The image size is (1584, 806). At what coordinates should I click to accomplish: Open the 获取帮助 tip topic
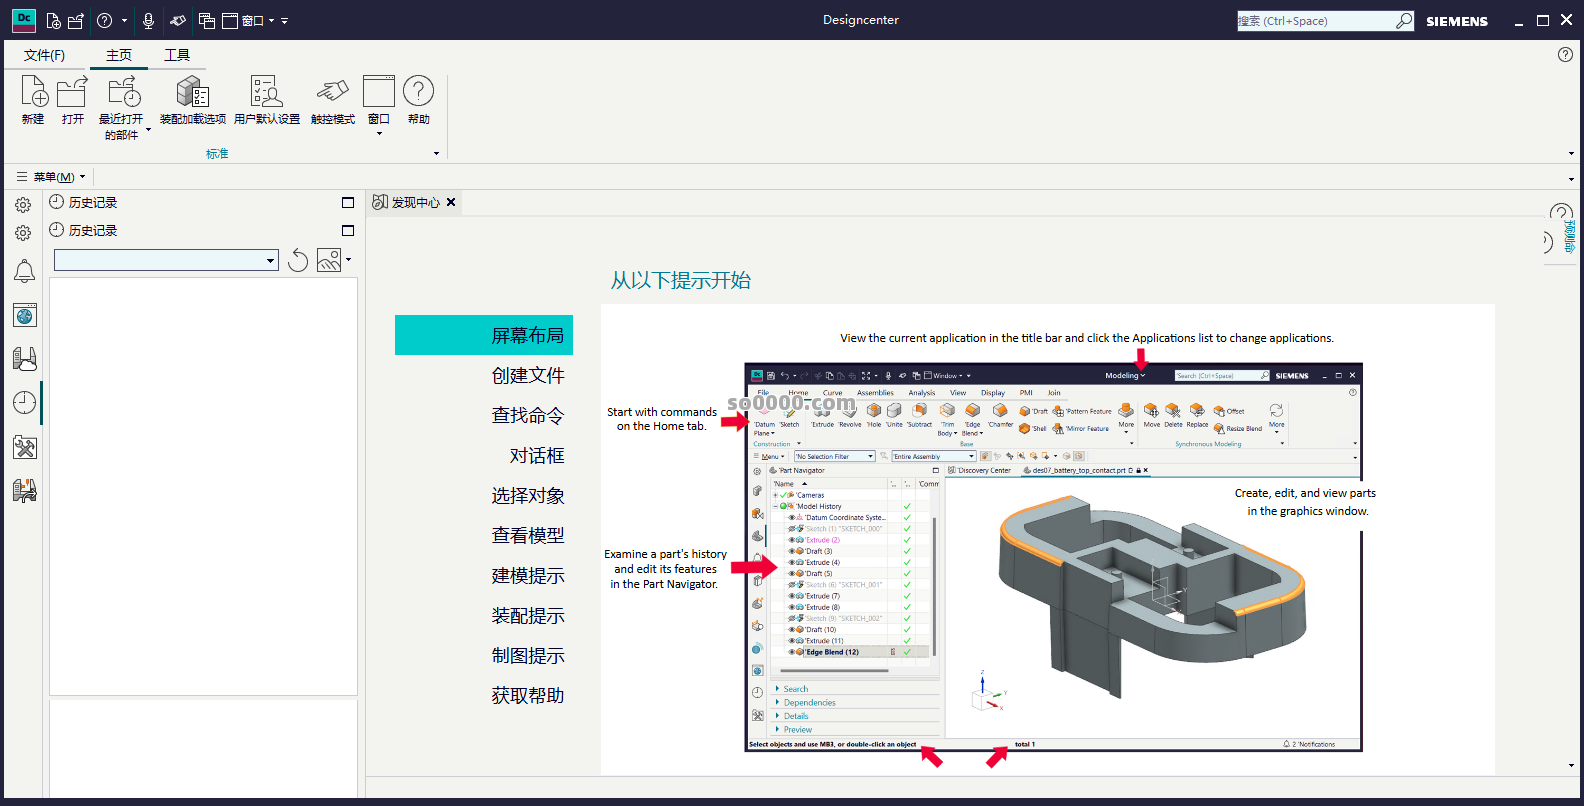(x=528, y=695)
